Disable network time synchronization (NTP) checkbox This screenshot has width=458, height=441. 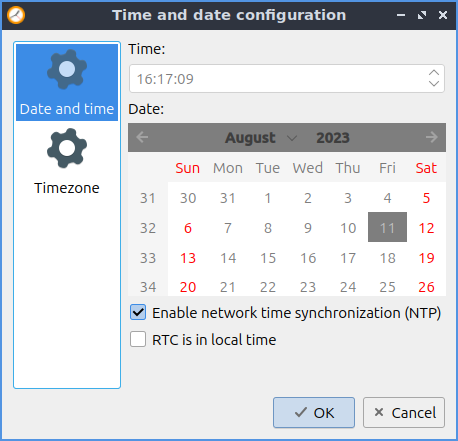(138, 312)
